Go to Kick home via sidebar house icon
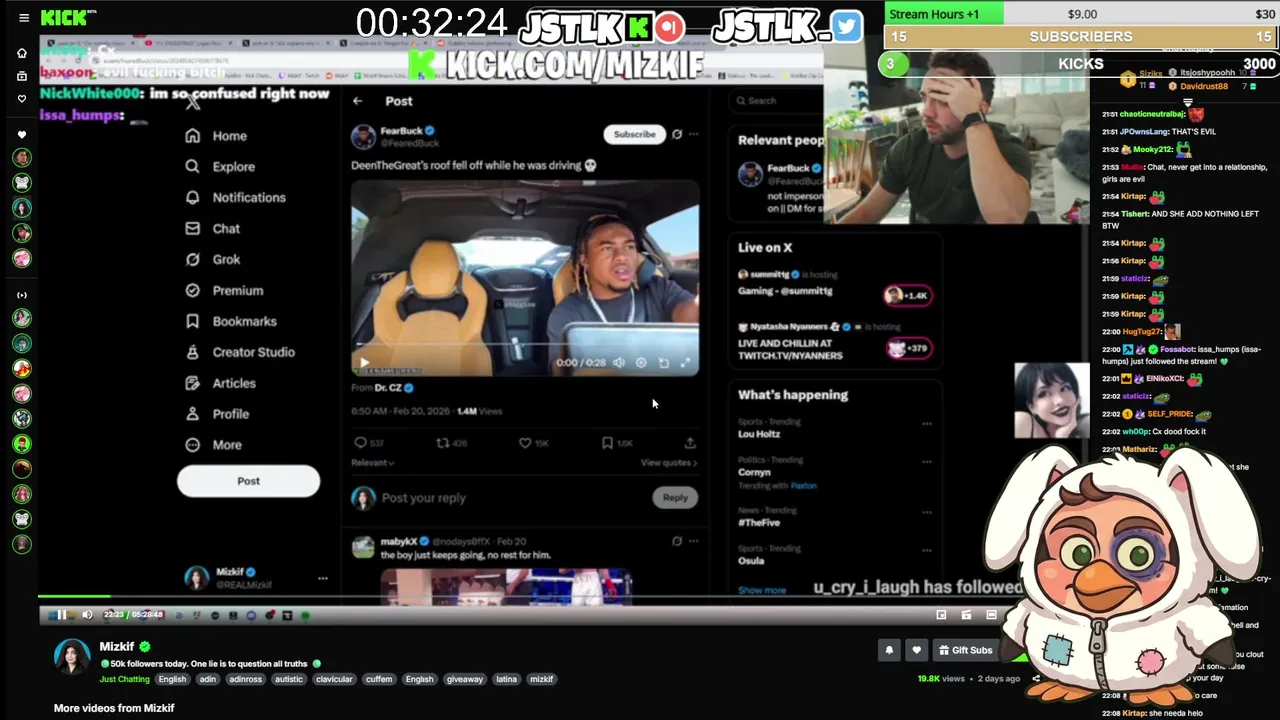Image resolution: width=1280 pixels, height=720 pixels. [22, 53]
